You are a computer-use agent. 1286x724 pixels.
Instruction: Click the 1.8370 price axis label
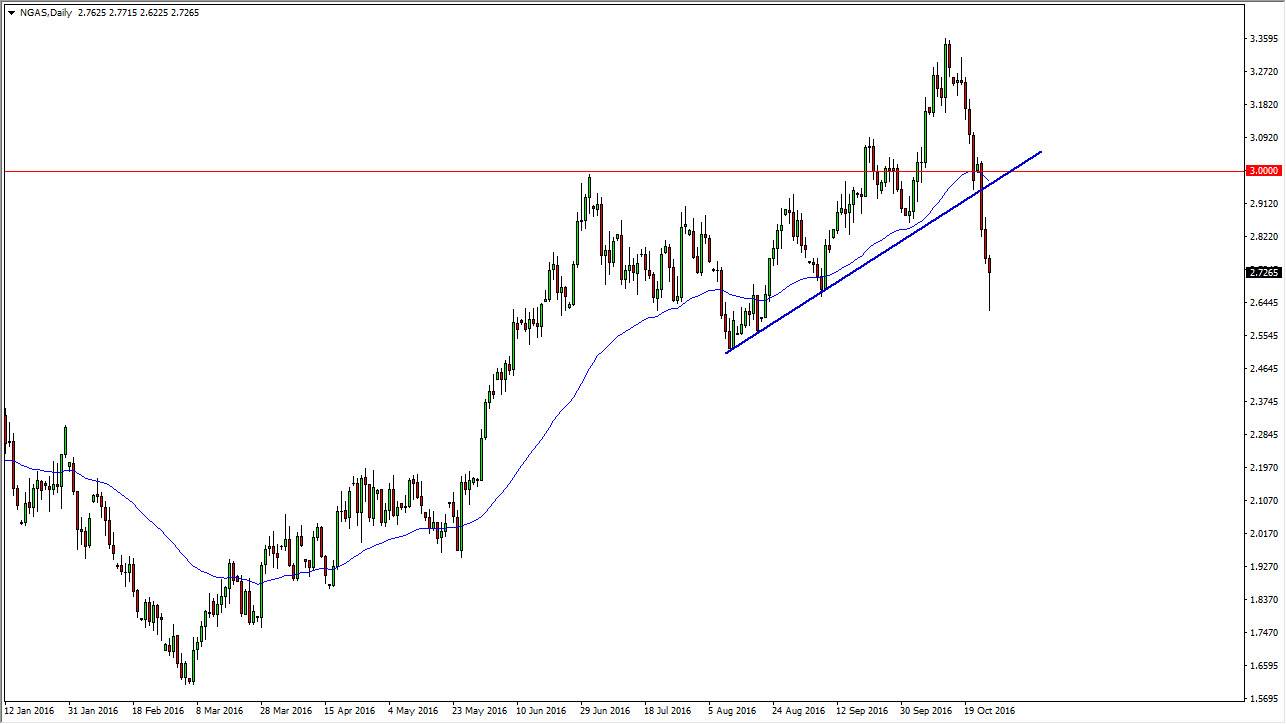pyautogui.click(x=1265, y=600)
